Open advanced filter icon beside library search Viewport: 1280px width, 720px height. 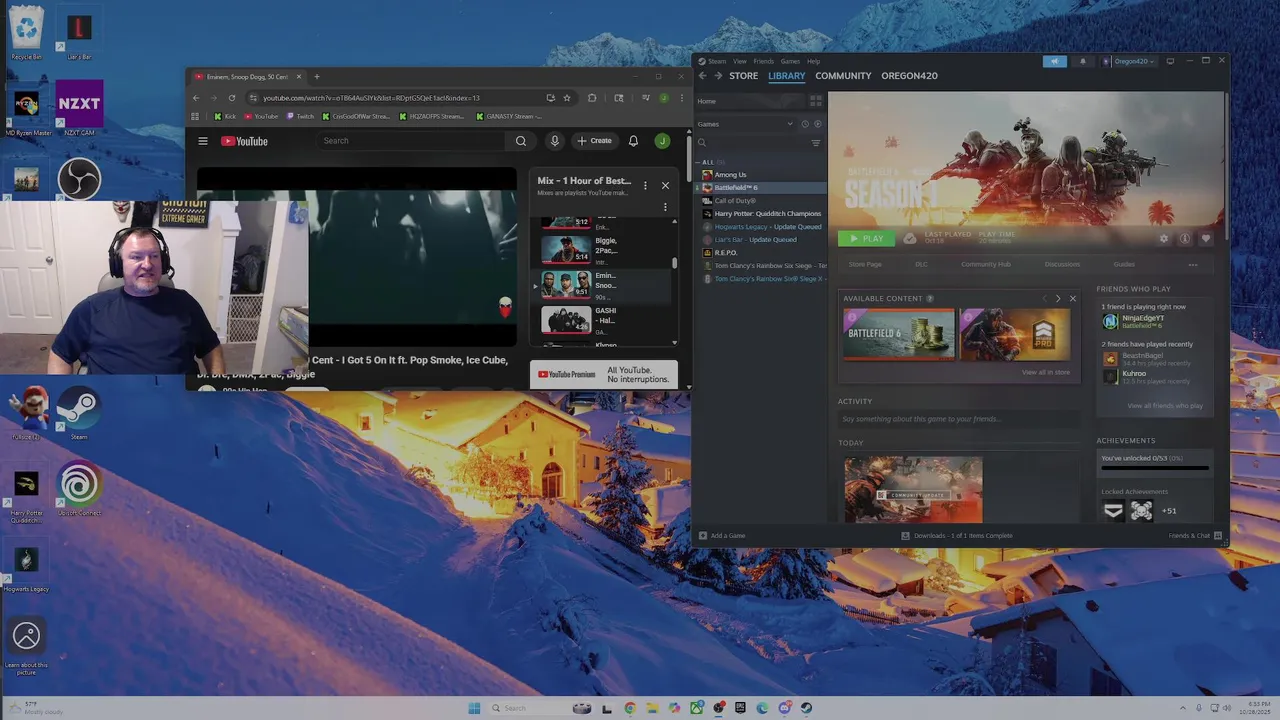point(815,143)
